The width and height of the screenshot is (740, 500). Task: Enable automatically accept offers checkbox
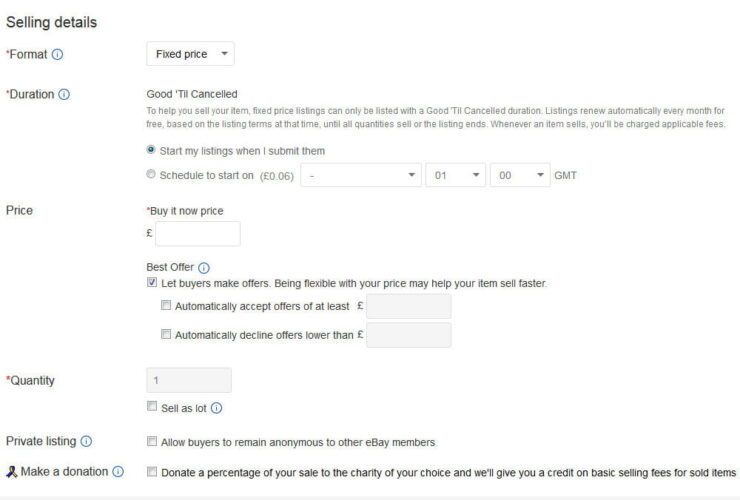point(166,306)
